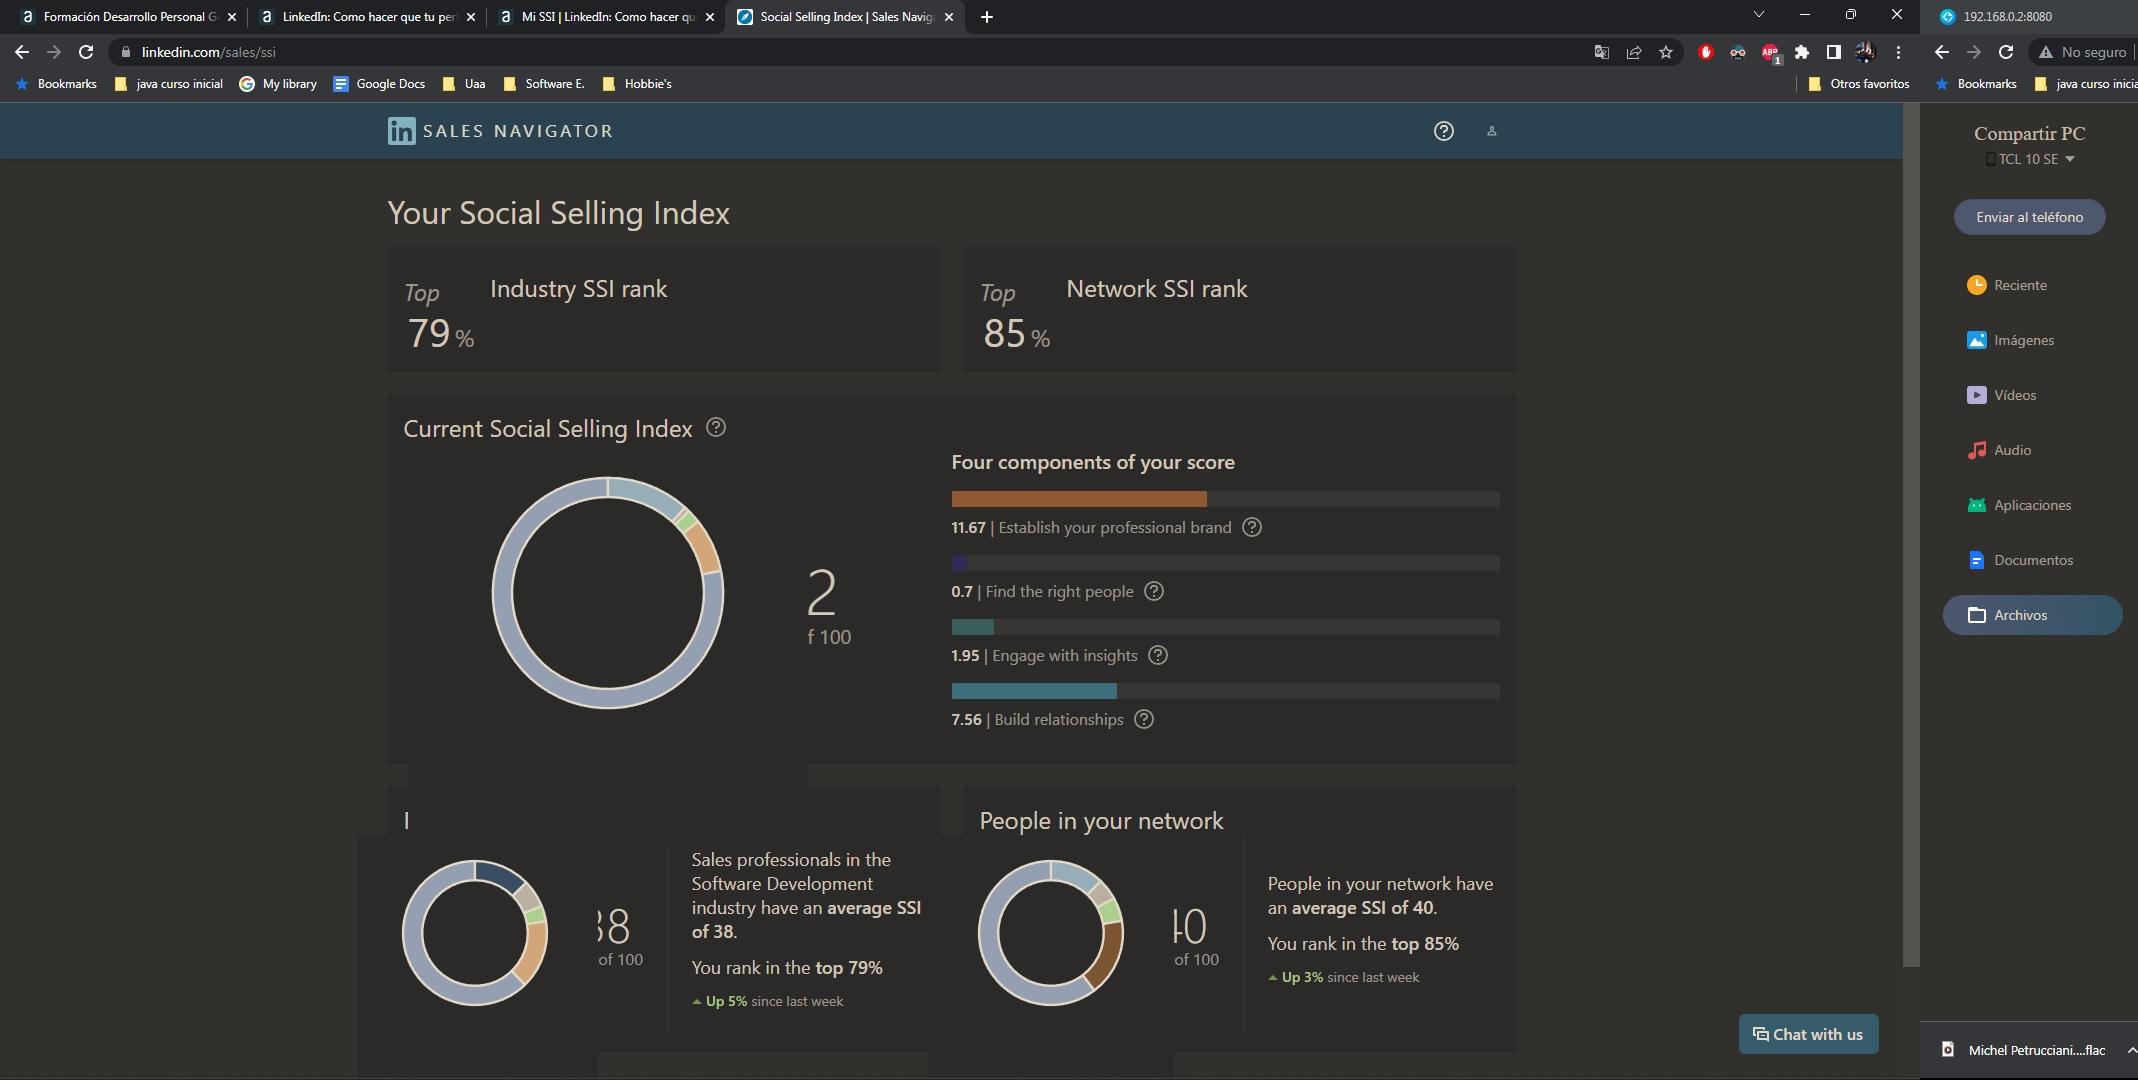
Task: Open the extension with glasses face icon
Action: [1738, 52]
